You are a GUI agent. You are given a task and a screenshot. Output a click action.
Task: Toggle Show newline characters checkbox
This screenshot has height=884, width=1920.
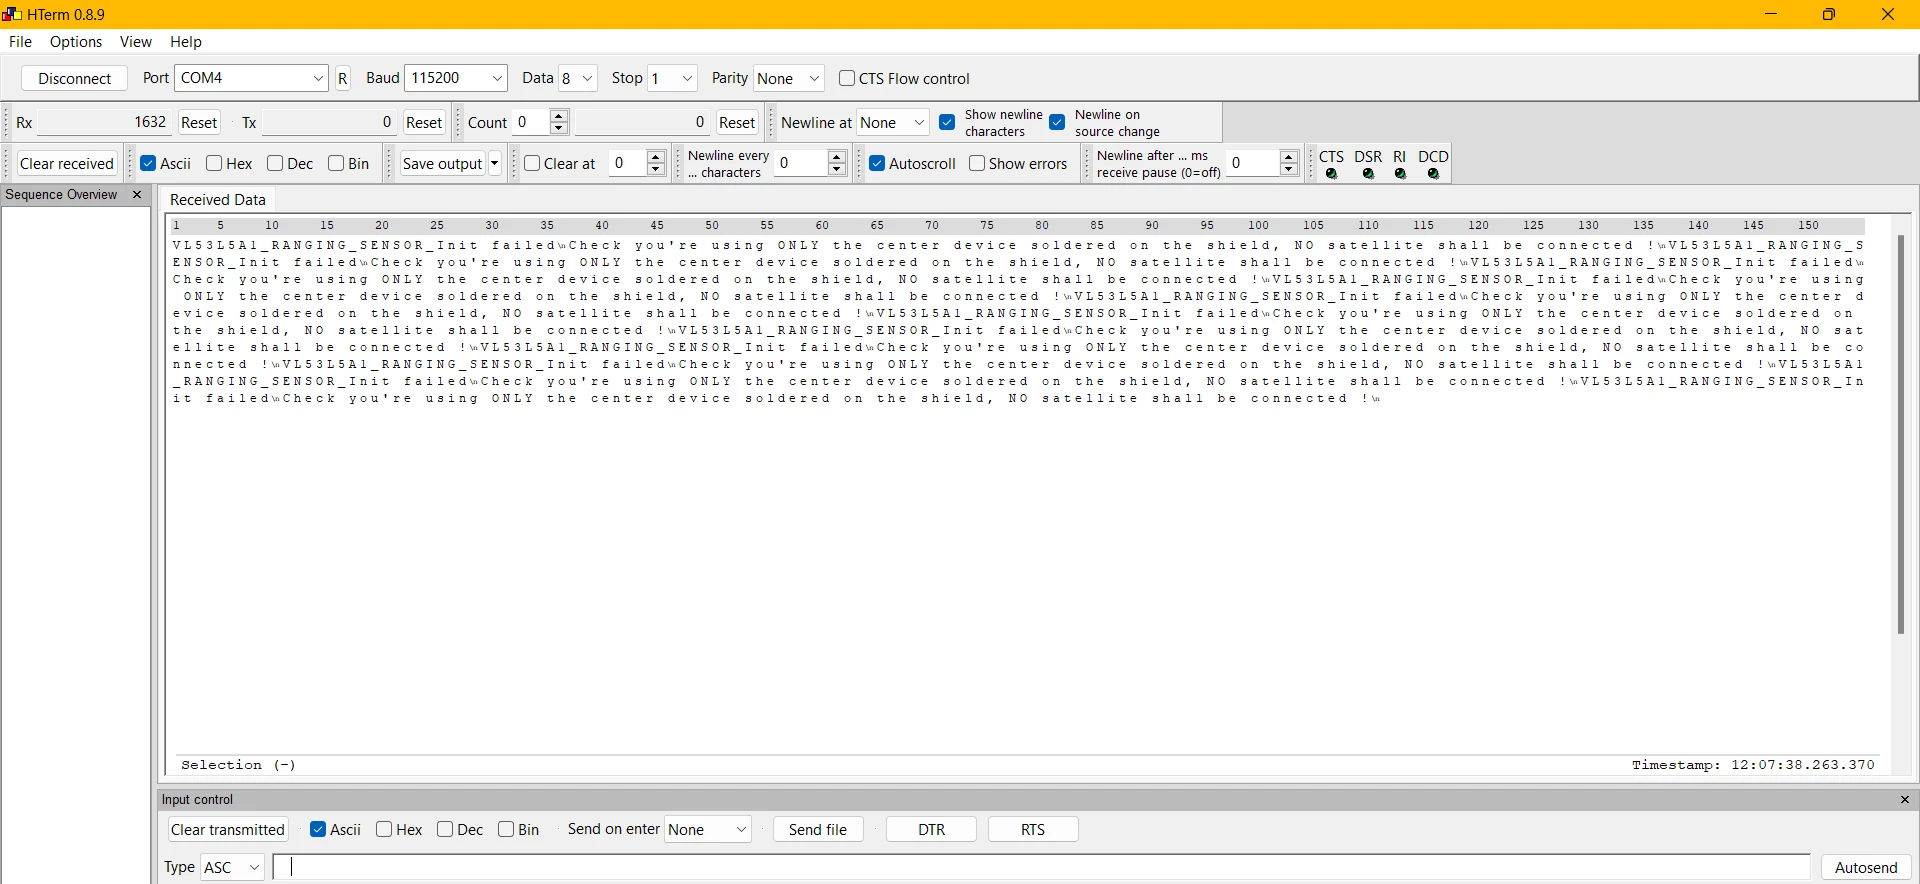tap(947, 122)
